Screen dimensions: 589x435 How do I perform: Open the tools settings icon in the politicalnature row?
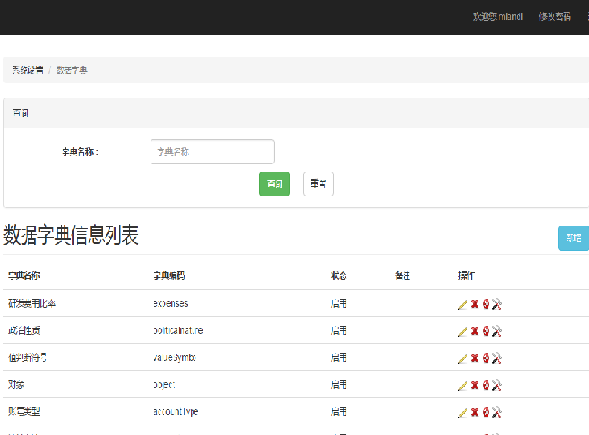(497, 331)
